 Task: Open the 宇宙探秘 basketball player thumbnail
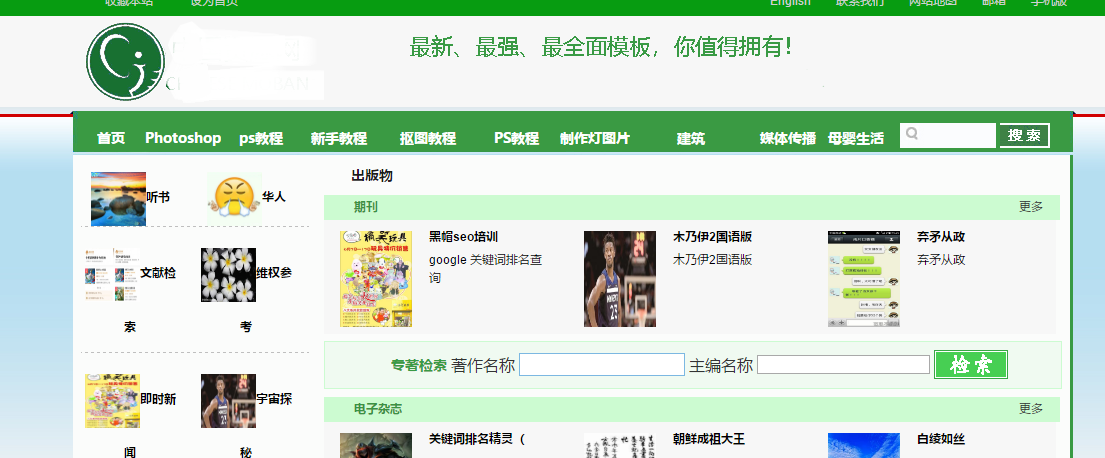coord(228,401)
